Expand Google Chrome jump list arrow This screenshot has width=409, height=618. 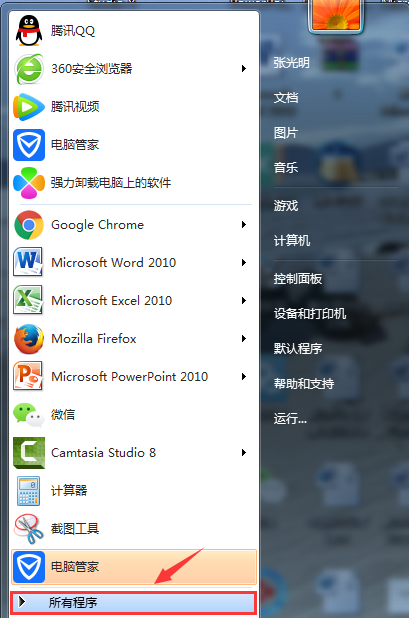point(244,225)
